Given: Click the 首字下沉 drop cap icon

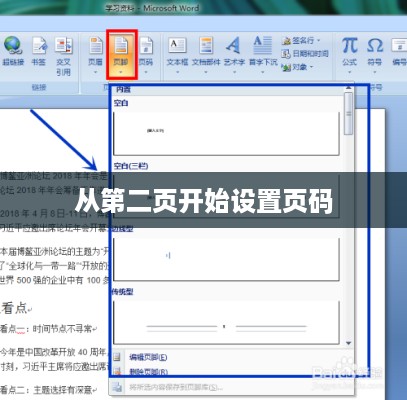Looking at the screenshot, I should [x=263, y=45].
